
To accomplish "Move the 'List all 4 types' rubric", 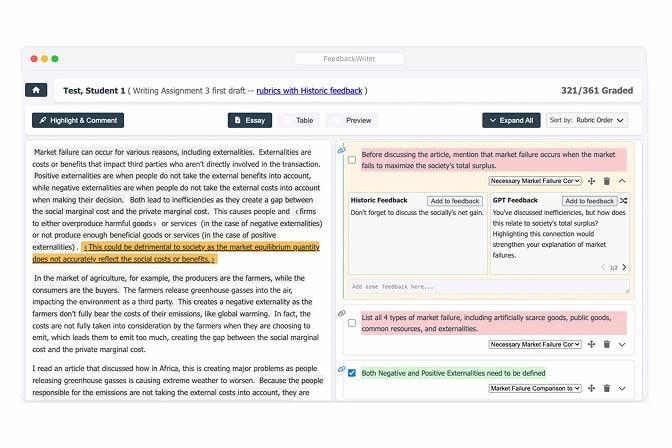I will 591,344.
